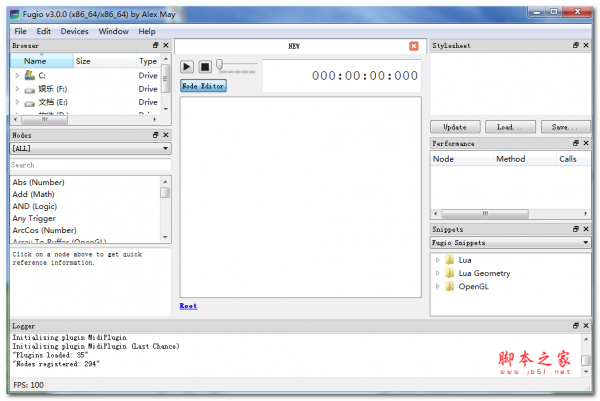Viewport: 600px width, 401px height.
Task: Click the Node Editor button
Action: click(x=203, y=86)
